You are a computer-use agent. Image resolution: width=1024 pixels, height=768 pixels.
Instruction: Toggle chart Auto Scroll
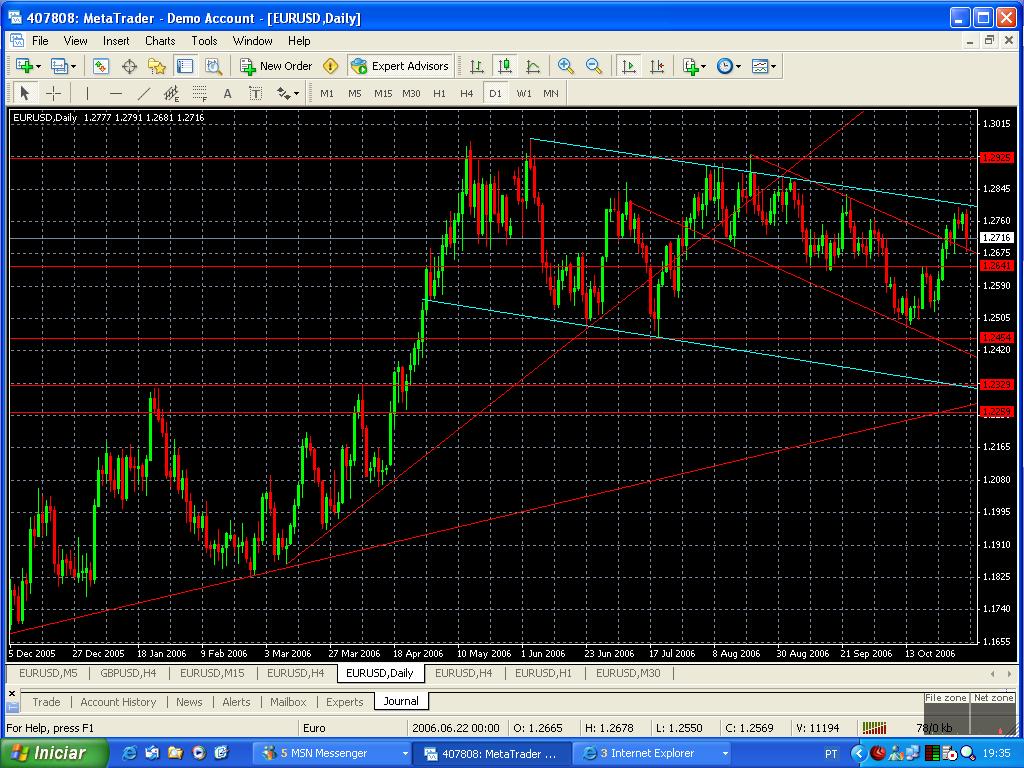[x=628, y=66]
